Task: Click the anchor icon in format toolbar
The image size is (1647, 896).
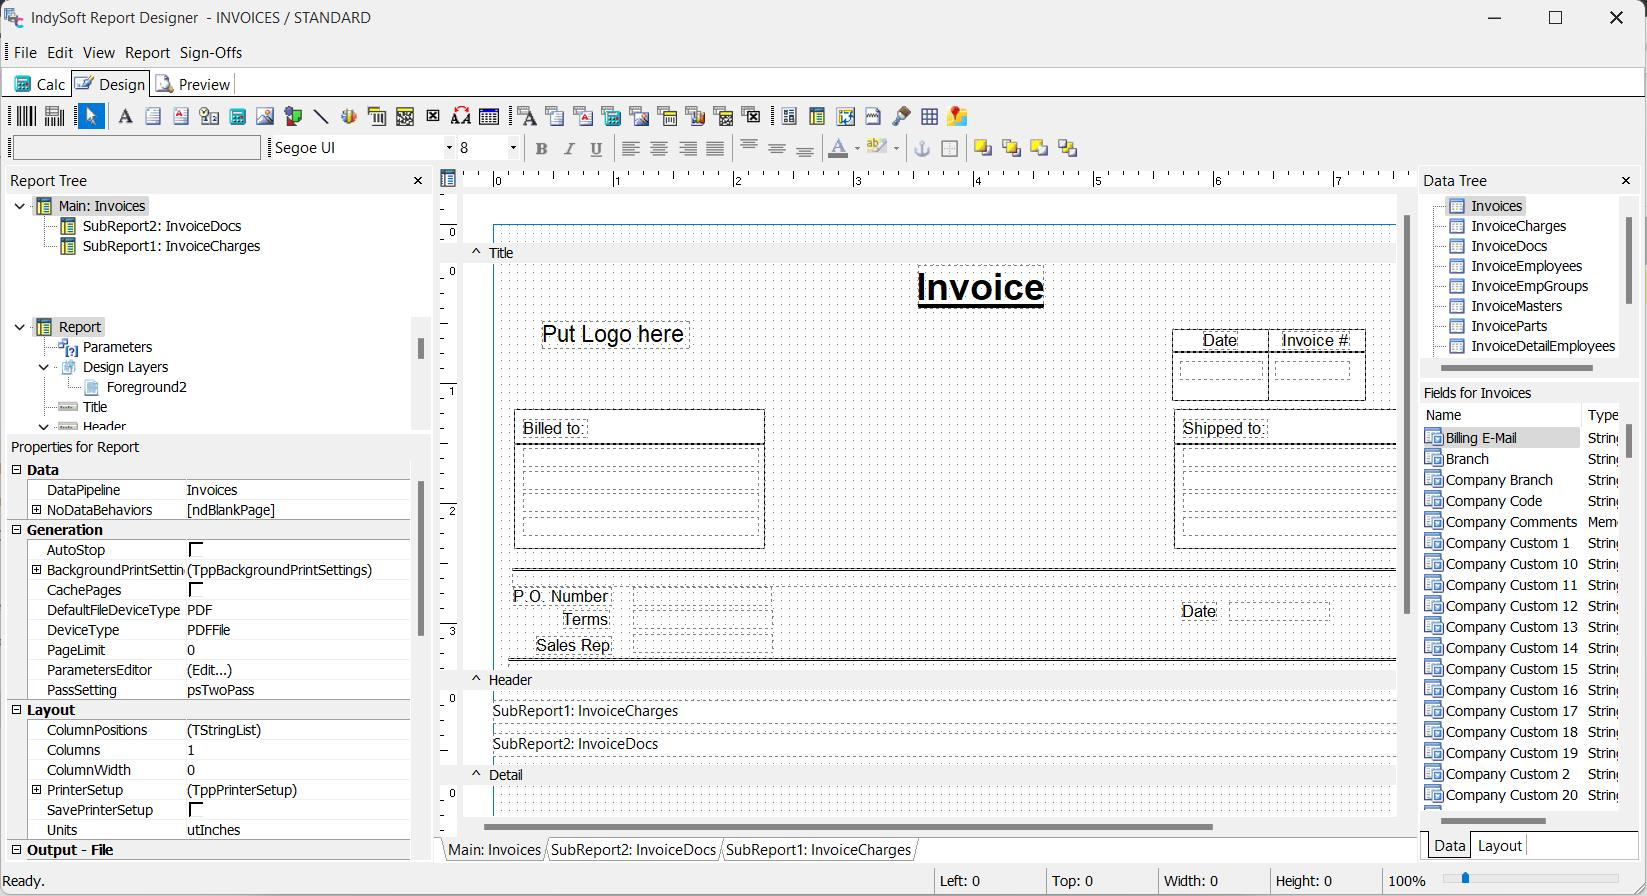Action: point(922,149)
